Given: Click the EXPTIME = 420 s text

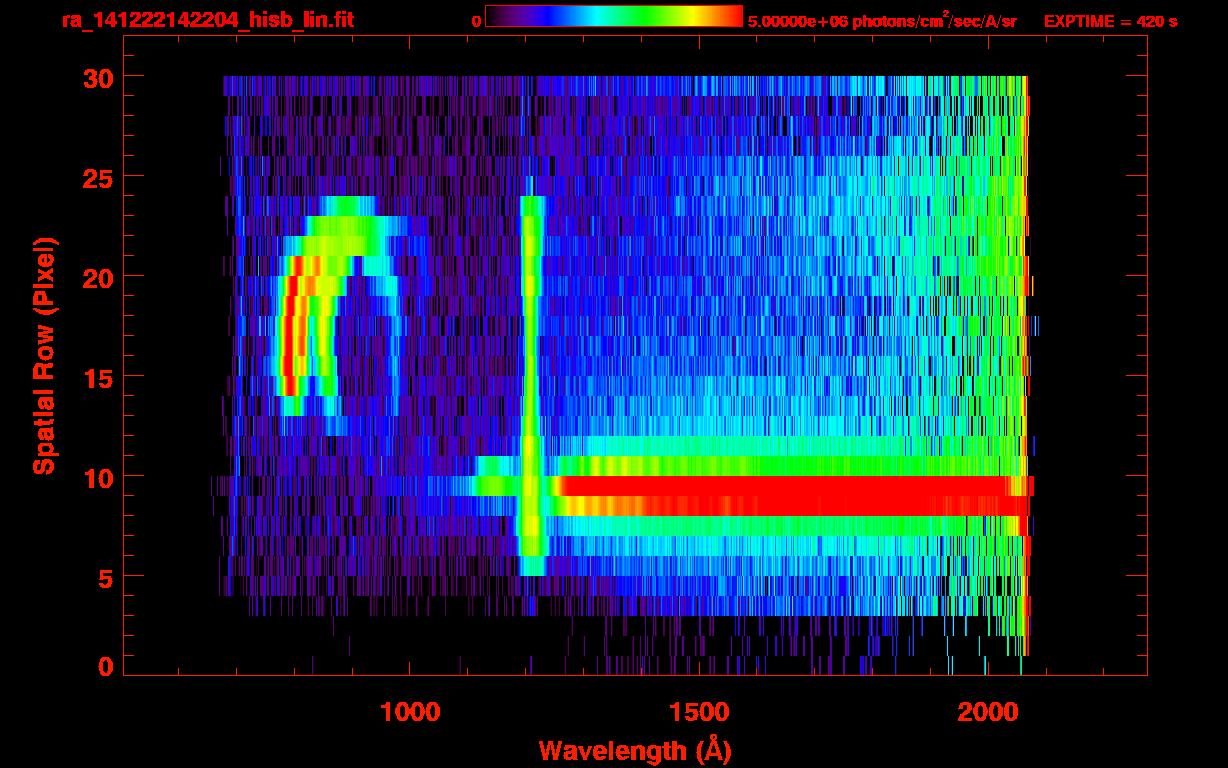Looking at the screenshot, I should pyautogui.click(x=1110, y=21).
